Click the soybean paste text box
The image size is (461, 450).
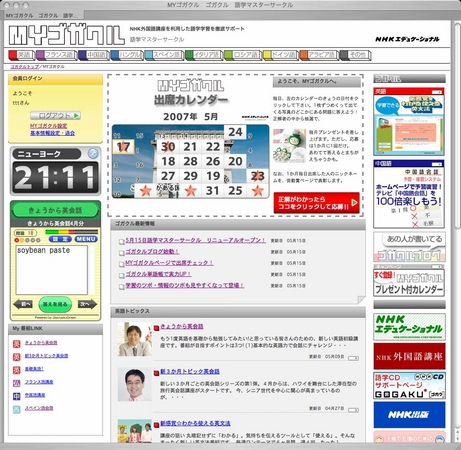click(52, 270)
